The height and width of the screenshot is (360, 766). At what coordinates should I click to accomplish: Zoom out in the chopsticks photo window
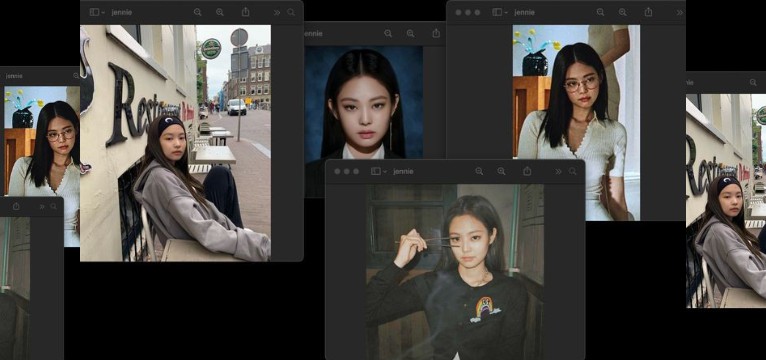pos(479,171)
